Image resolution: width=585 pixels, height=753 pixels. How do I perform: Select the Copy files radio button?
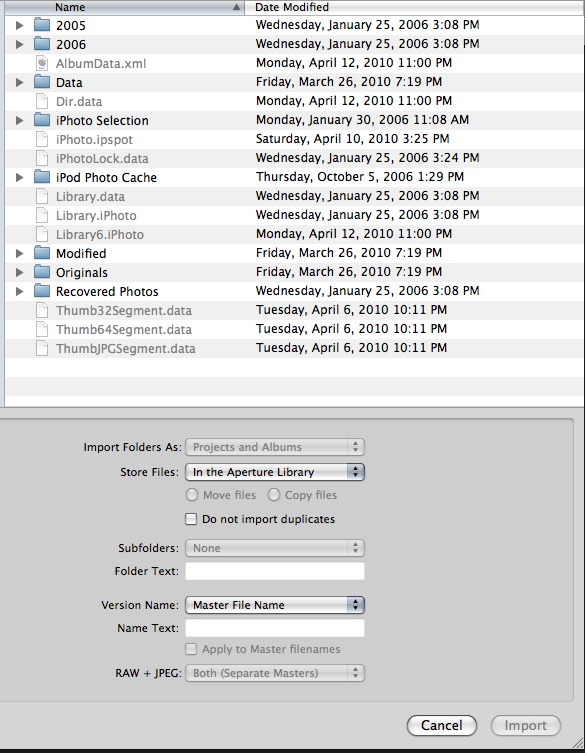(x=274, y=495)
